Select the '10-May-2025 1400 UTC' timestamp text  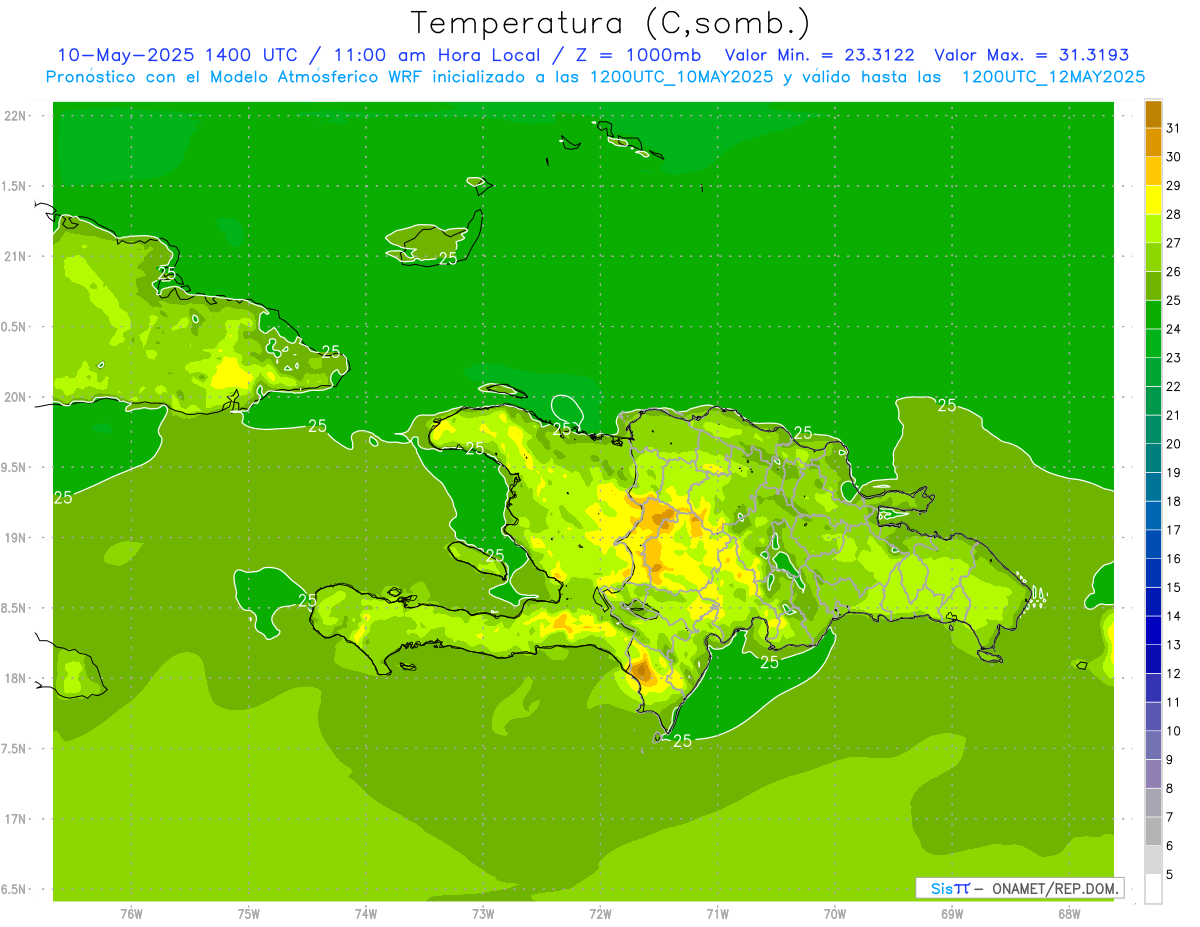click(x=177, y=55)
